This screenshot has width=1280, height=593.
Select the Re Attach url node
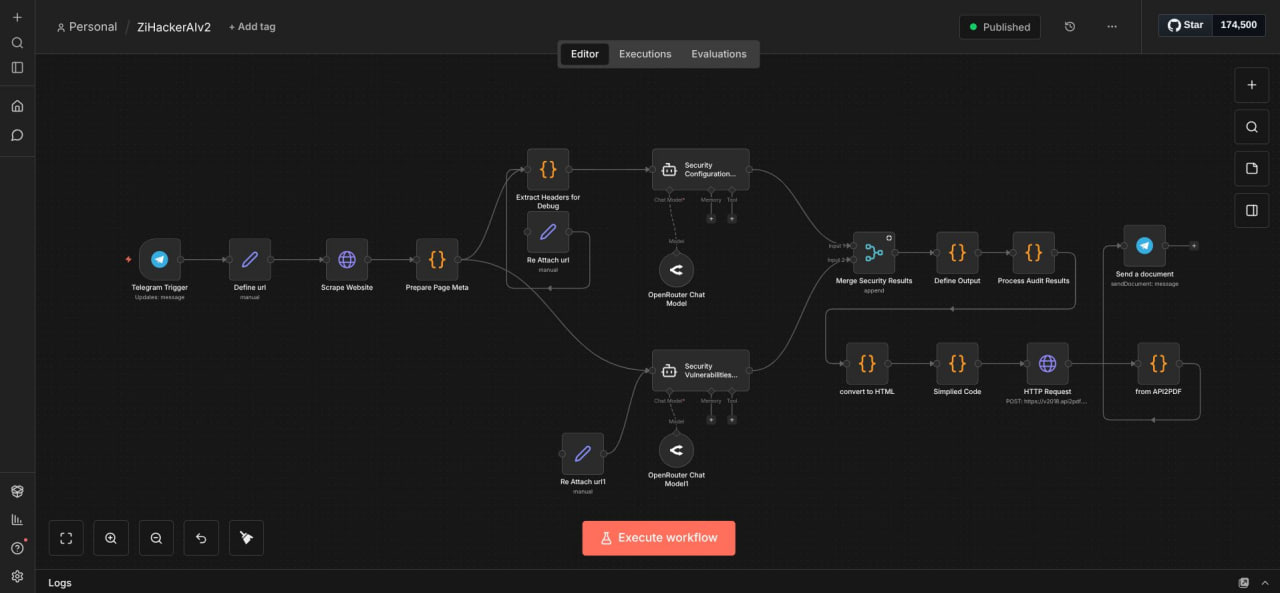pyautogui.click(x=548, y=232)
